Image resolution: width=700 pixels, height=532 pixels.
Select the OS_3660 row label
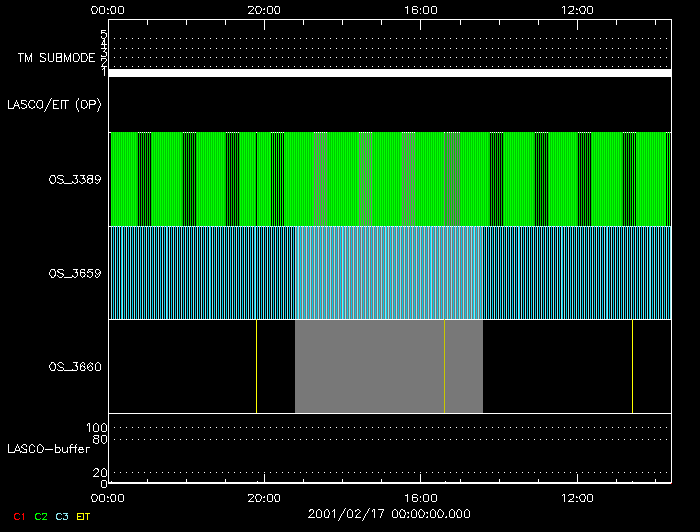(x=74, y=367)
